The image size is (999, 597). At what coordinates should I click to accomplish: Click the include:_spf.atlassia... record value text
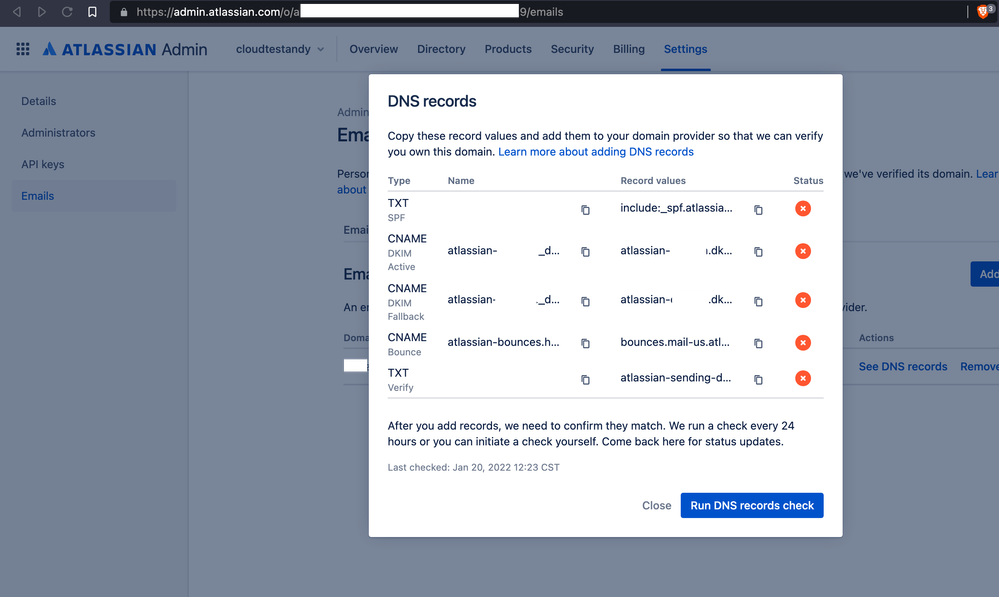676,208
